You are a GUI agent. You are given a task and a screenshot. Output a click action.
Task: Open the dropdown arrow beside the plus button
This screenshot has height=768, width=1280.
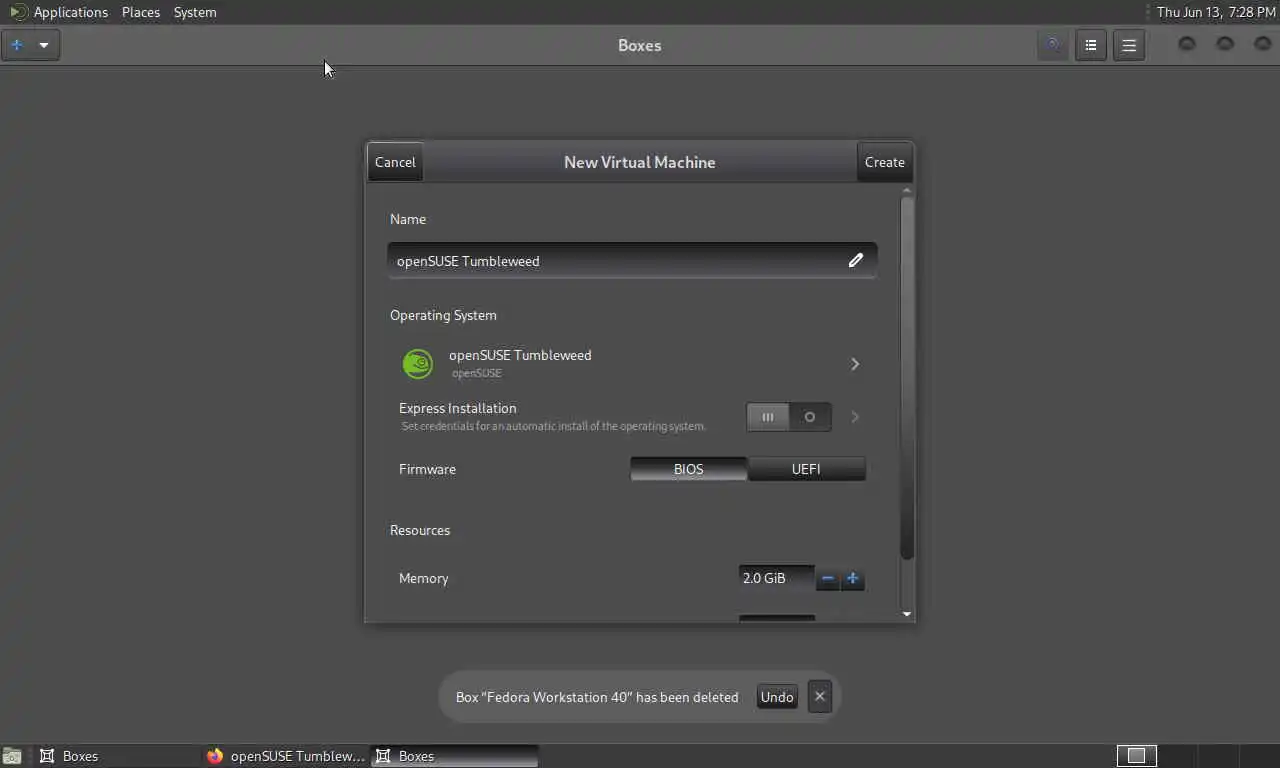coord(44,45)
